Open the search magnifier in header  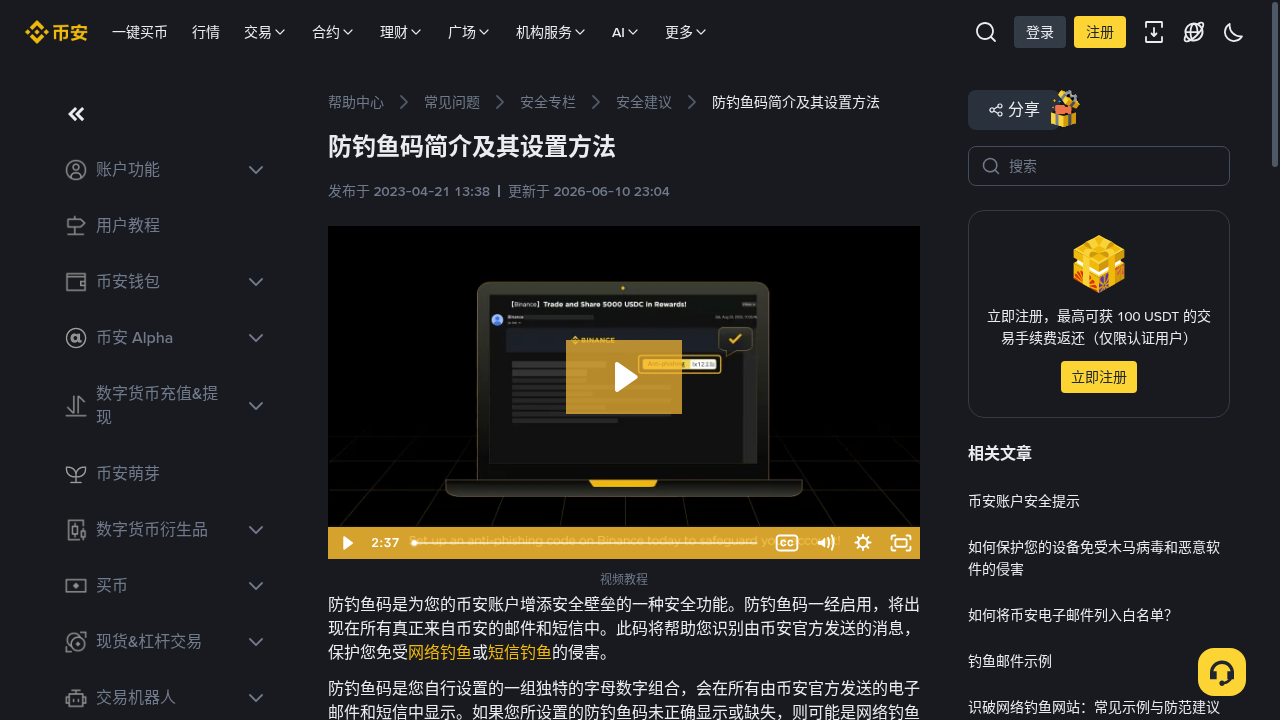click(x=986, y=32)
